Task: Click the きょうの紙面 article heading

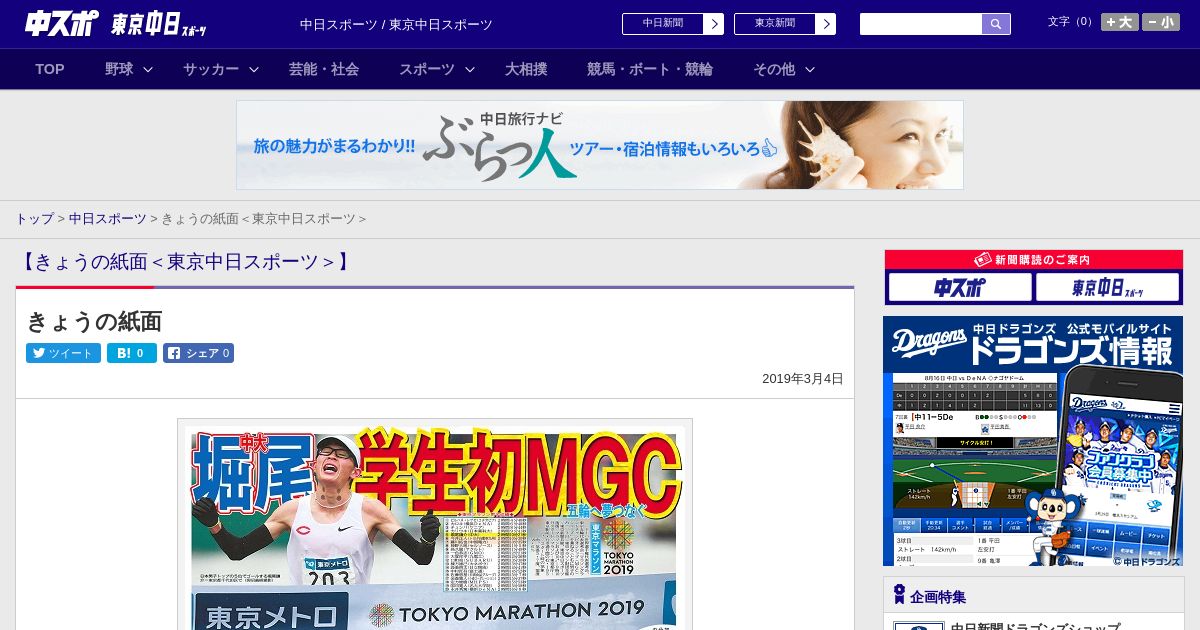Action: pyautogui.click(x=94, y=321)
